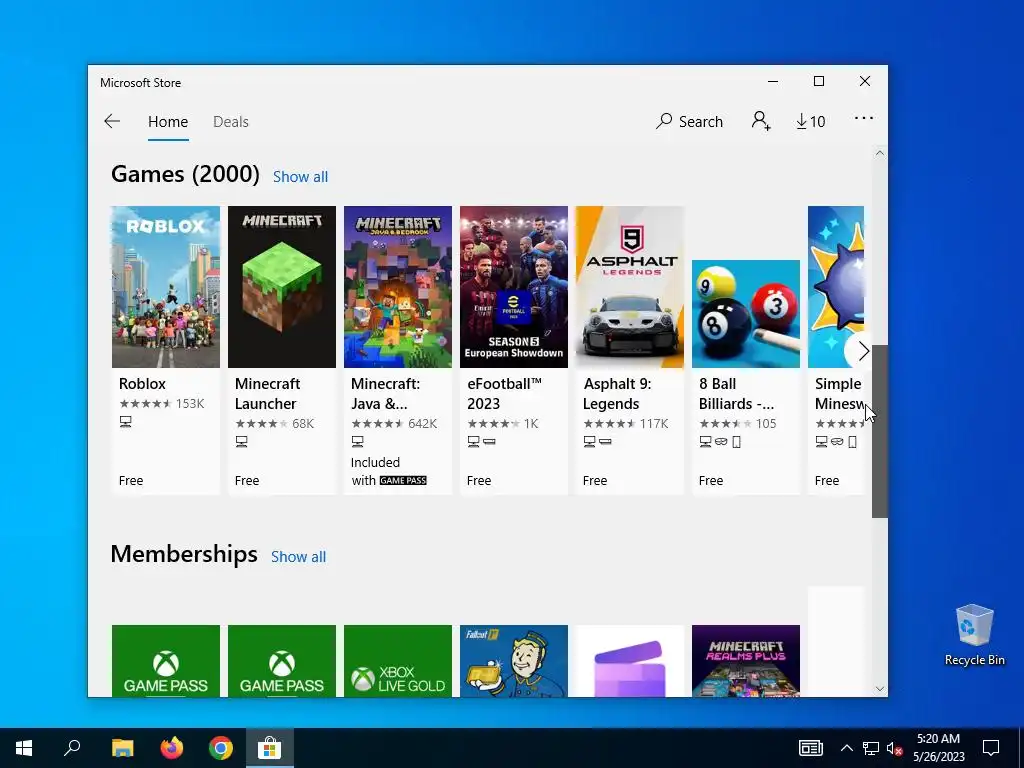Viewport: 1024px width, 768px height.
Task: Open the Minecraft Realms Plus tile
Action: click(x=746, y=661)
